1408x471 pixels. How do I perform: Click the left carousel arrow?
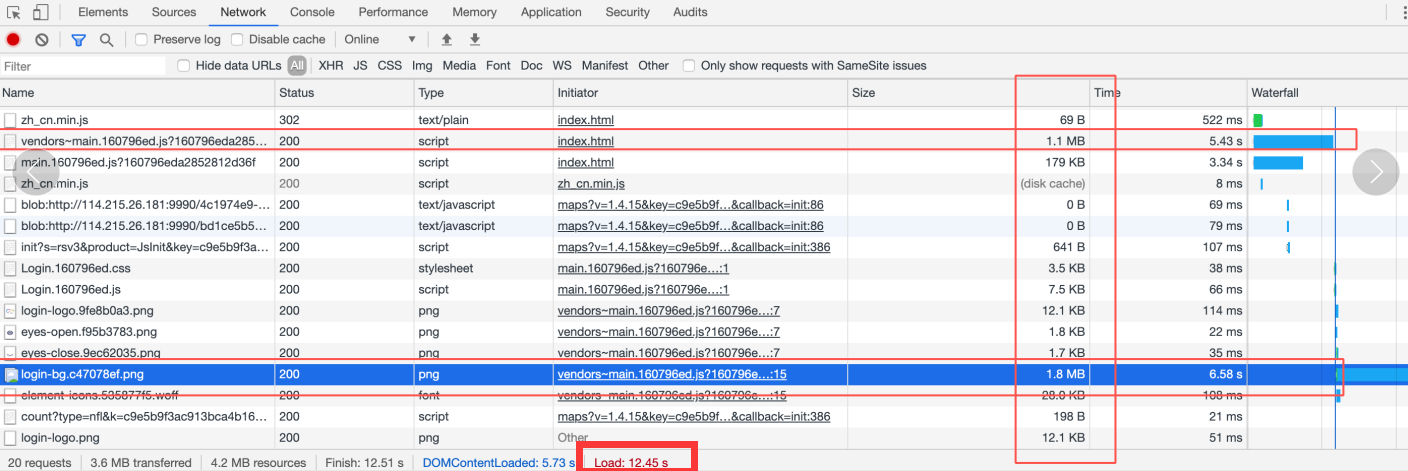[37, 172]
